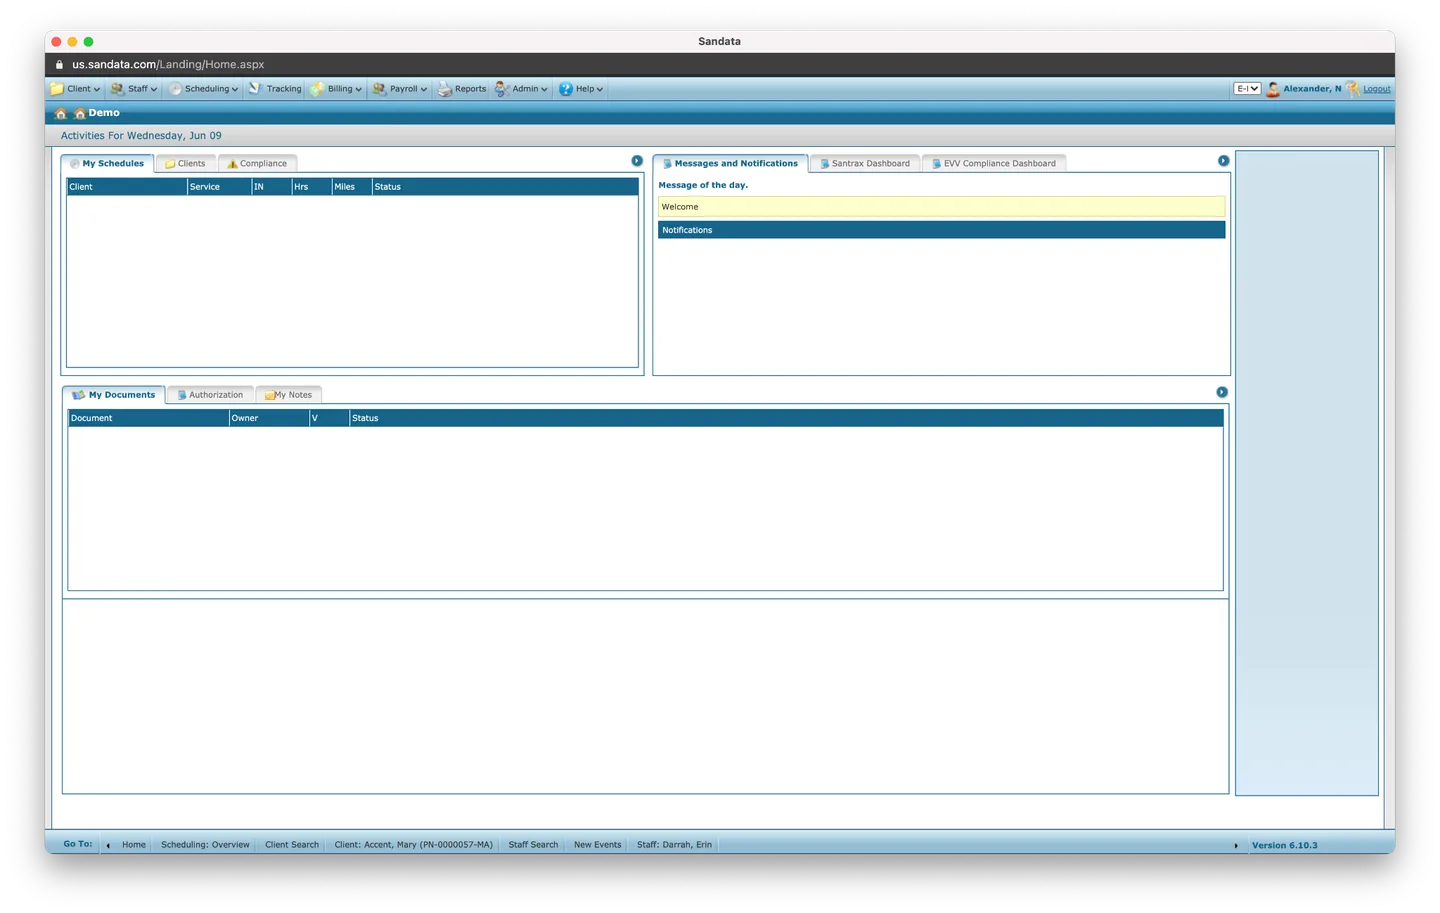This screenshot has width=1440, height=913.
Task: Click the Help question mark icon
Action: (x=565, y=88)
